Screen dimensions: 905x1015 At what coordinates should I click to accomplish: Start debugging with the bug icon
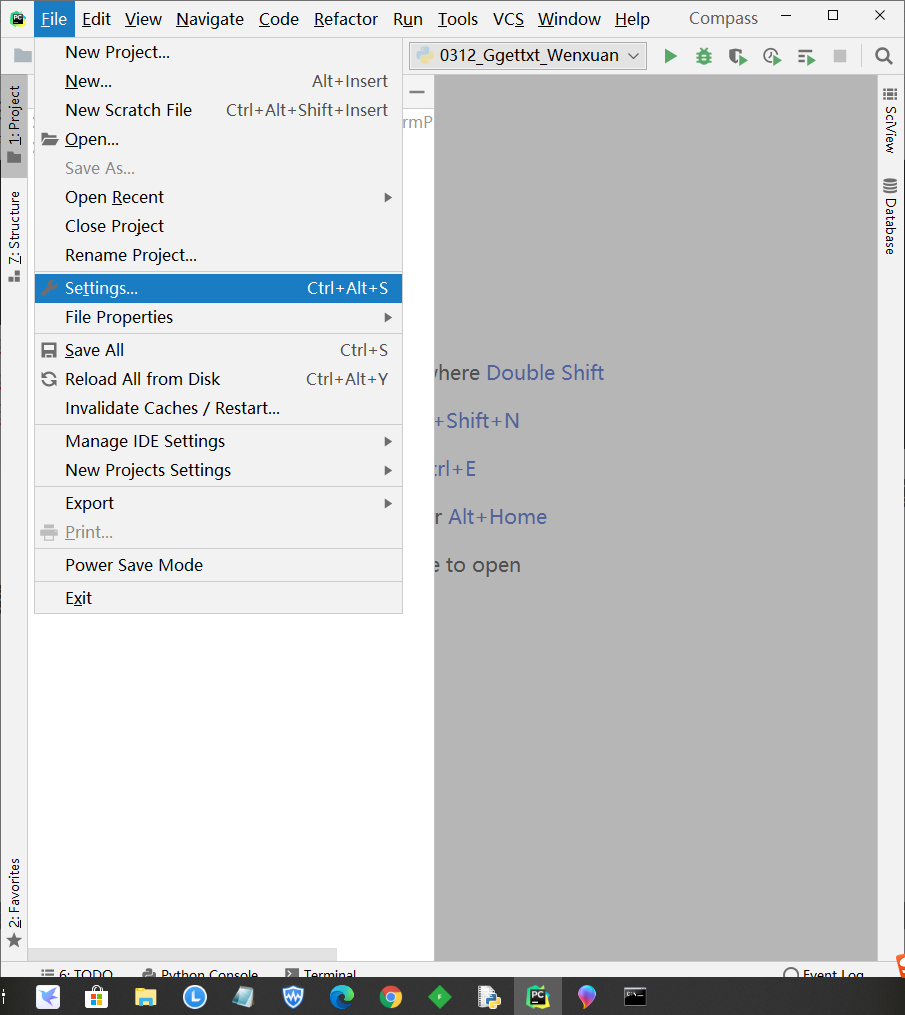[x=704, y=56]
